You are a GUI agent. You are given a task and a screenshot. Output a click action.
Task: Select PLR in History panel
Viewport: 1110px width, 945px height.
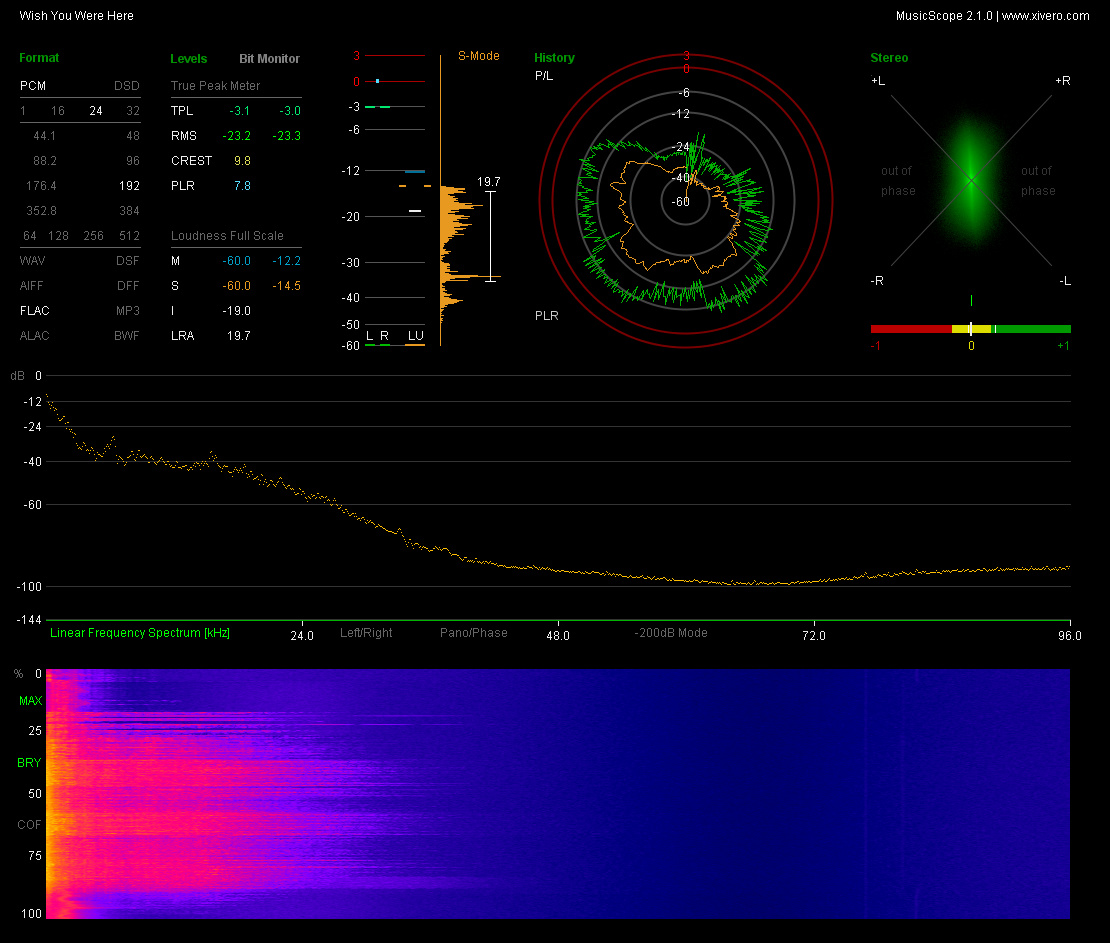pyautogui.click(x=546, y=316)
